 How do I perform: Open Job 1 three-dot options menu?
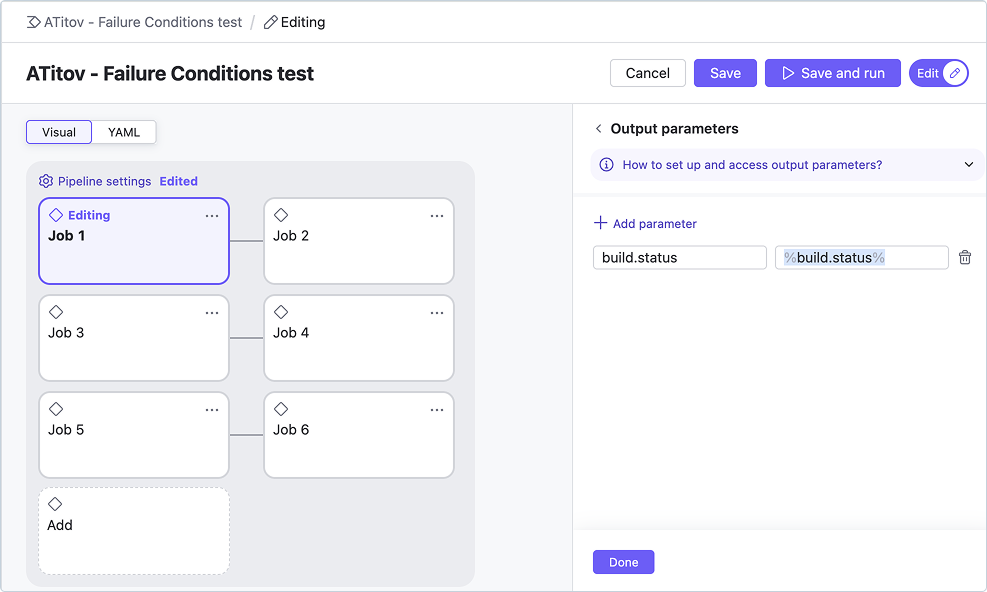coord(212,216)
